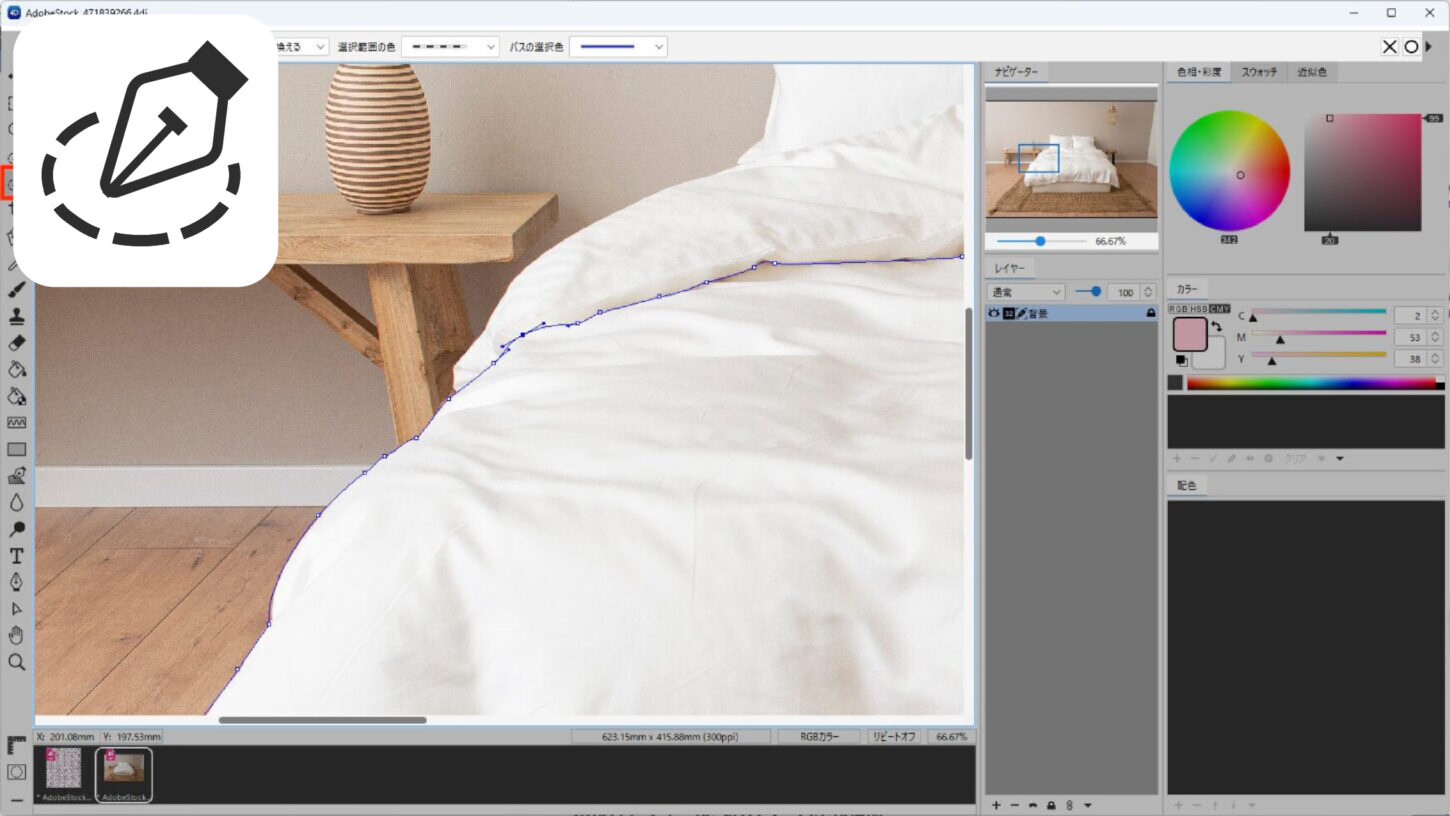
Task: Toggle visibility of the 背景 layer
Action: point(994,313)
